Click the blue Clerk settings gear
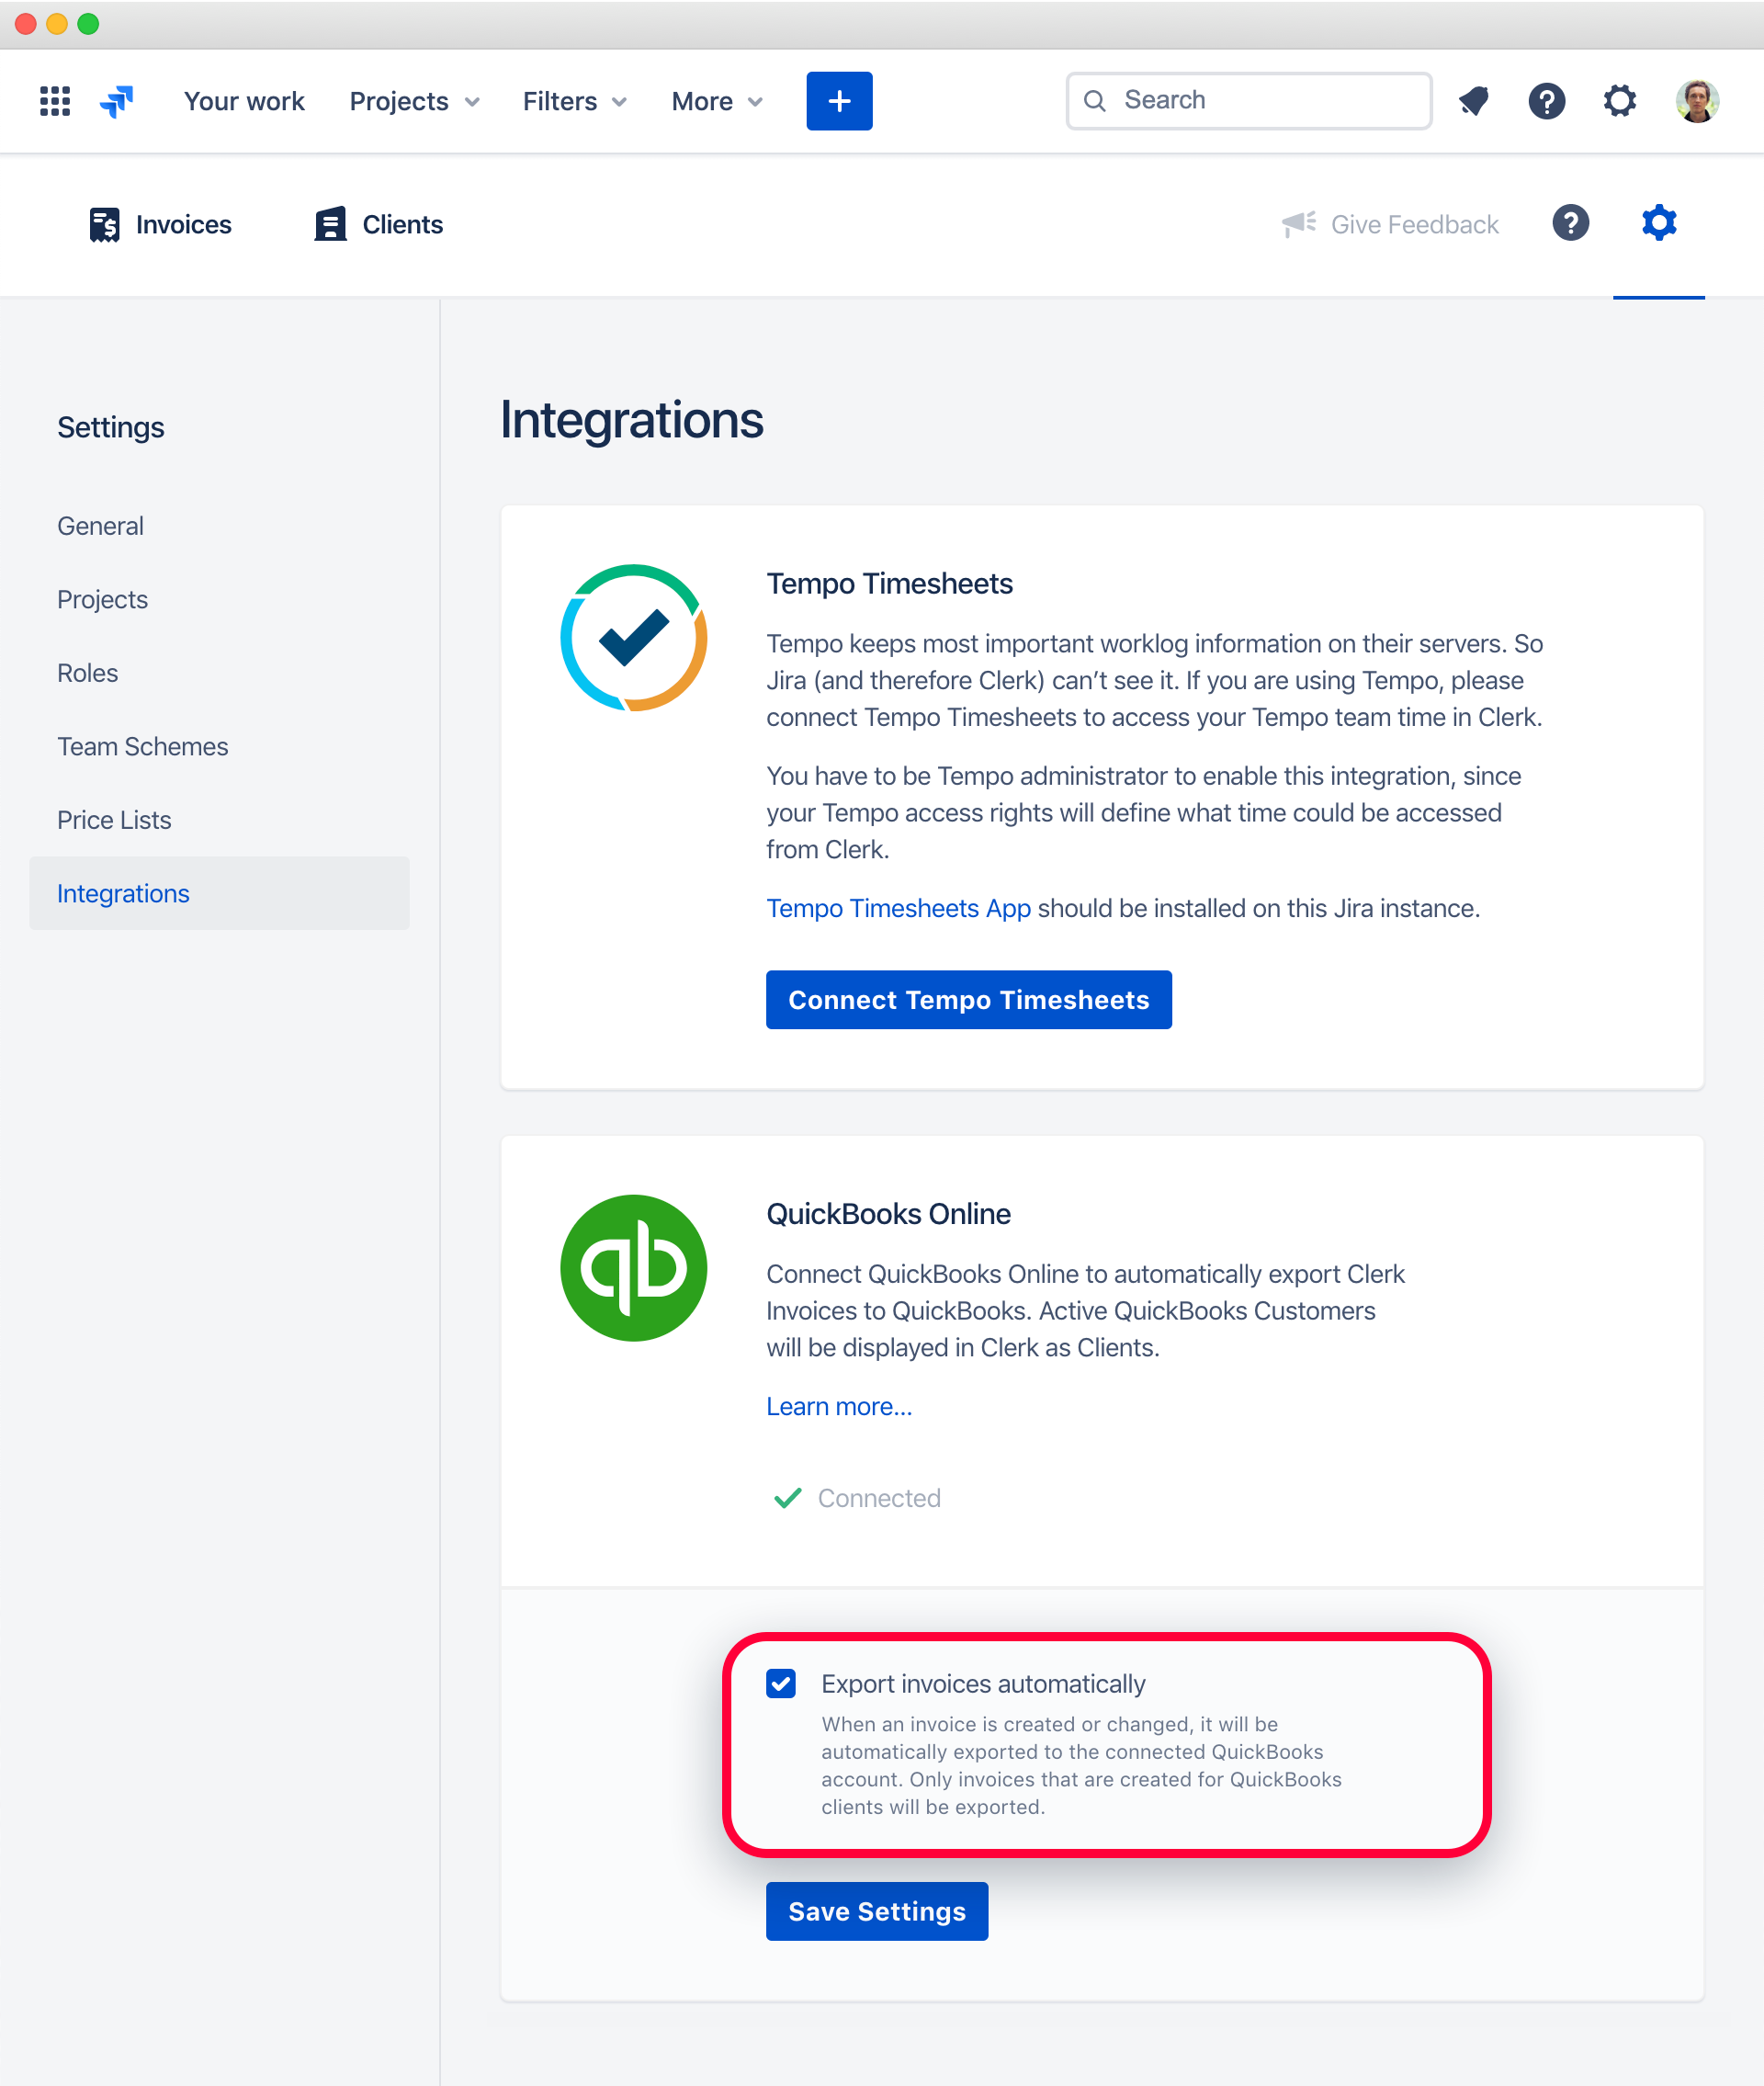 click(x=1659, y=223)
